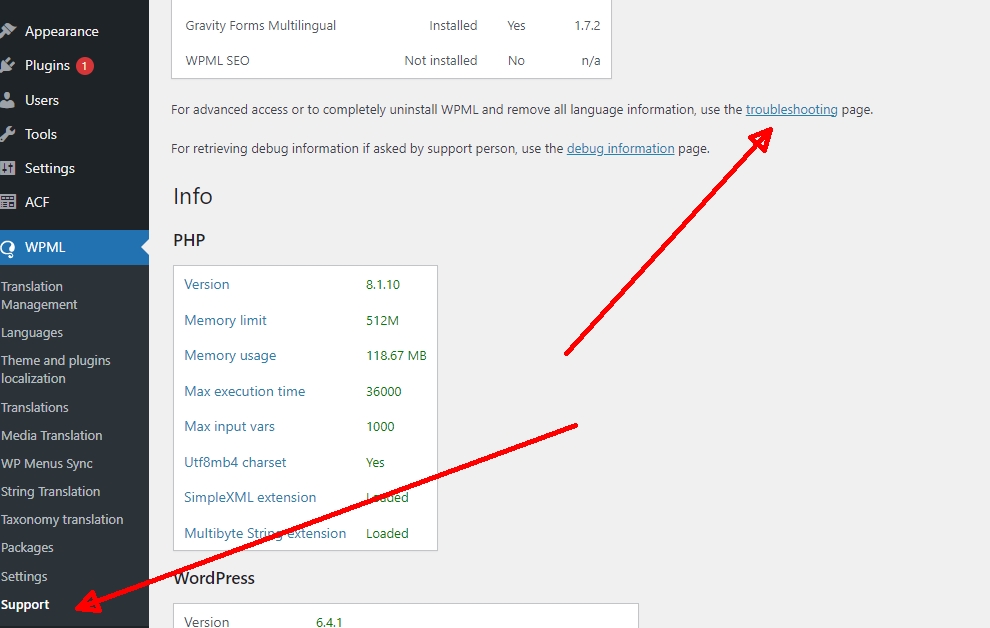
Task: Open the Plugins menu
Action: pyautogui.click(x=47, y=65)
